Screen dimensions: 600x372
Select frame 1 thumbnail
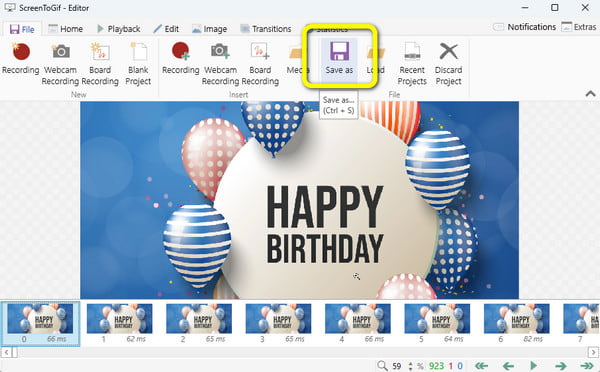click(x=120, y=324)
